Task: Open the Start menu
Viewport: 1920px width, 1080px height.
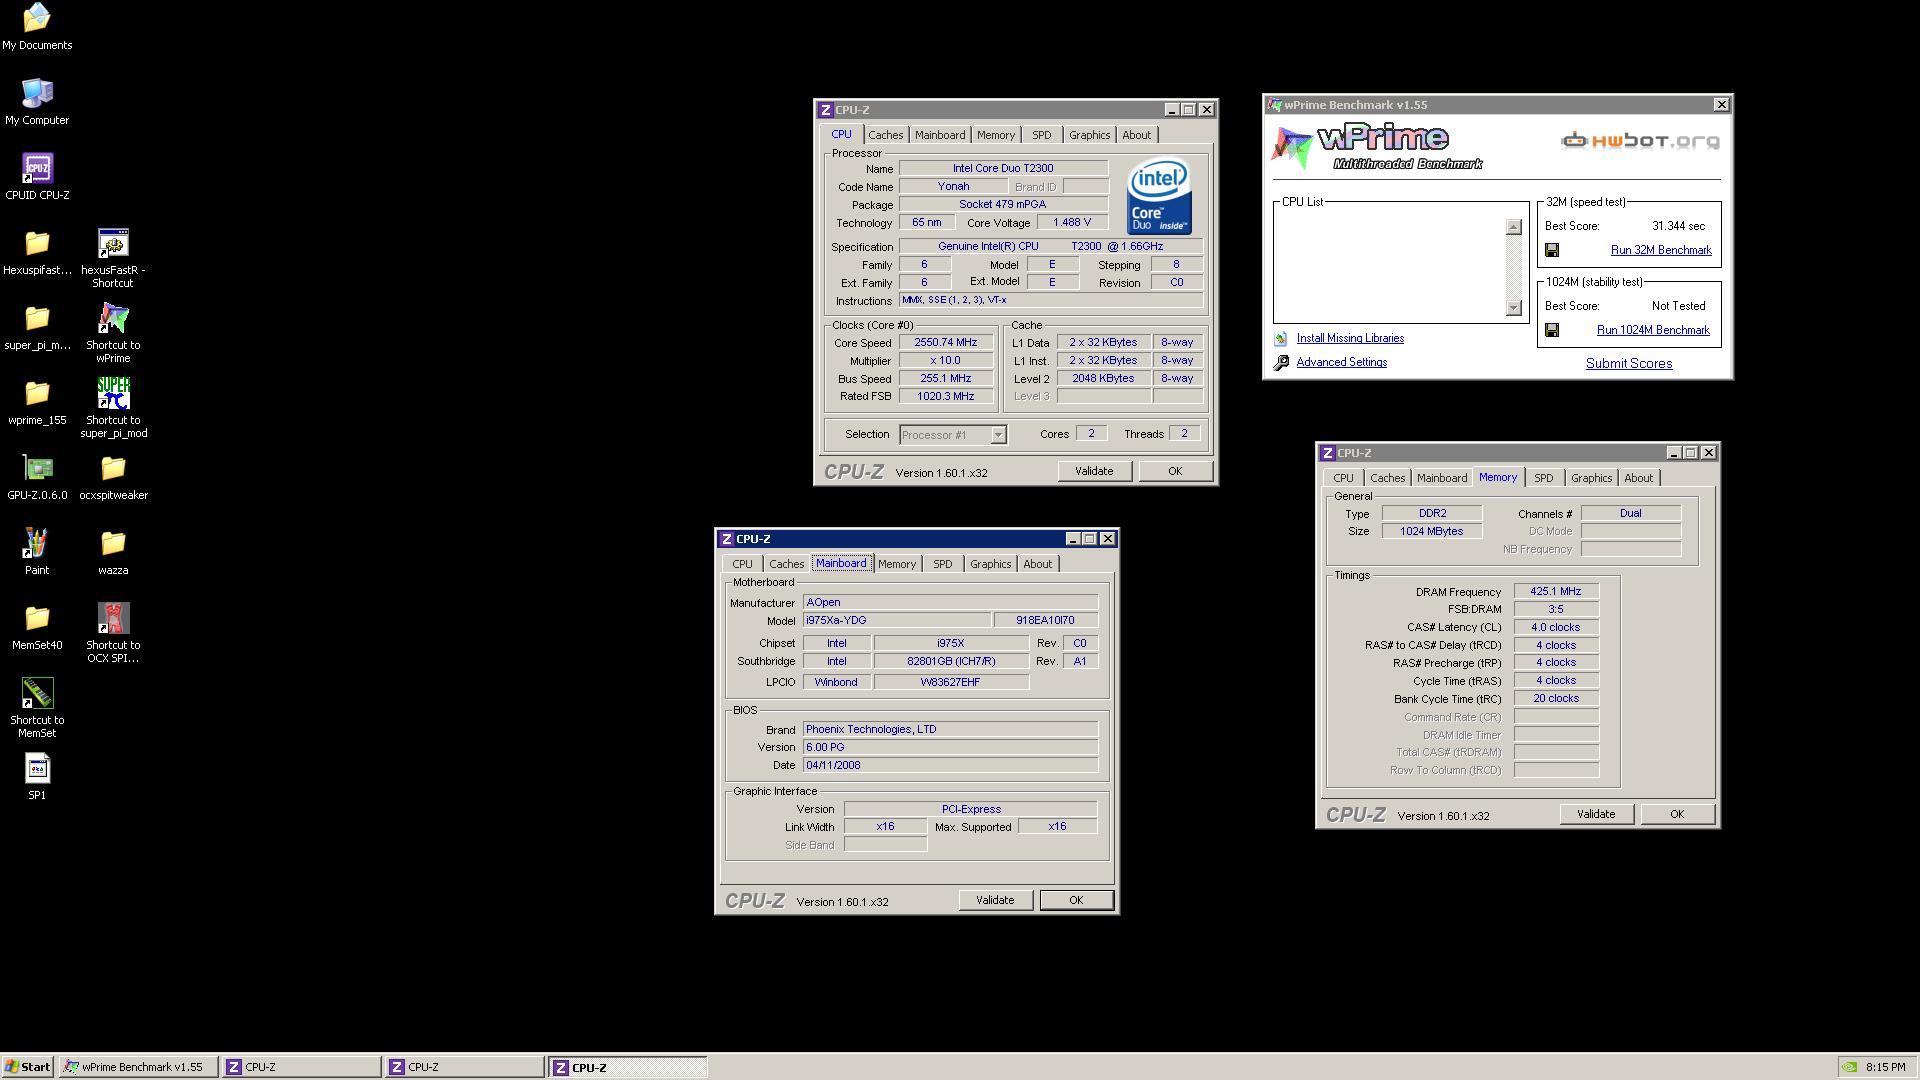Action: coord(28,1067)
